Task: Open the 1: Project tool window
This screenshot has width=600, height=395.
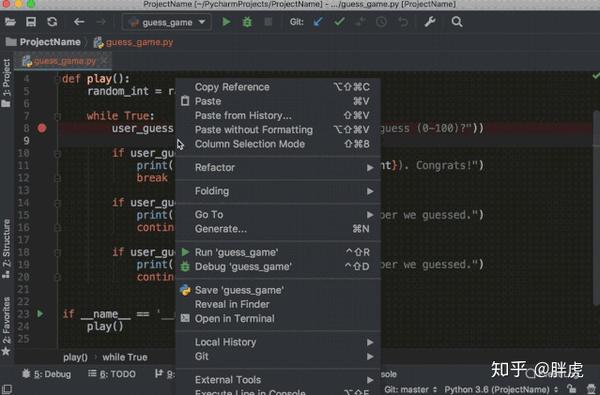Action: coord(7,83)
